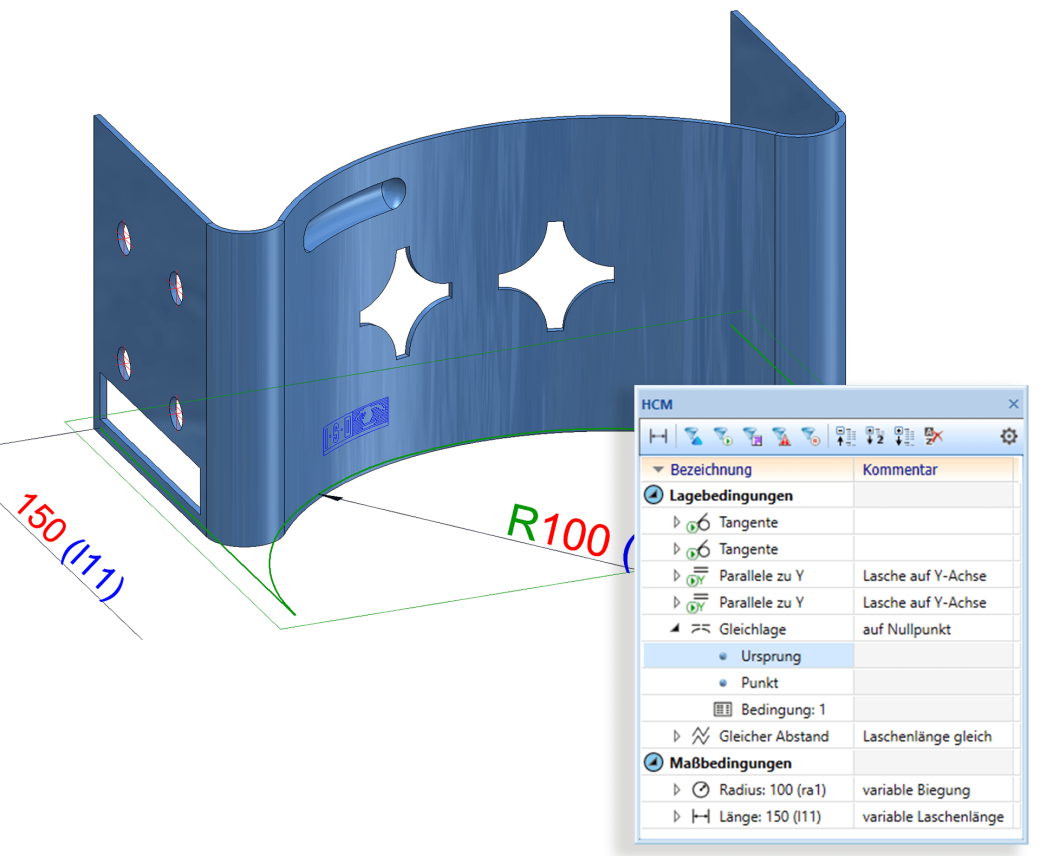Collapse the Gleichlage constraint
This screenshot has width=1040, height=856.
(x=675, y=628)
